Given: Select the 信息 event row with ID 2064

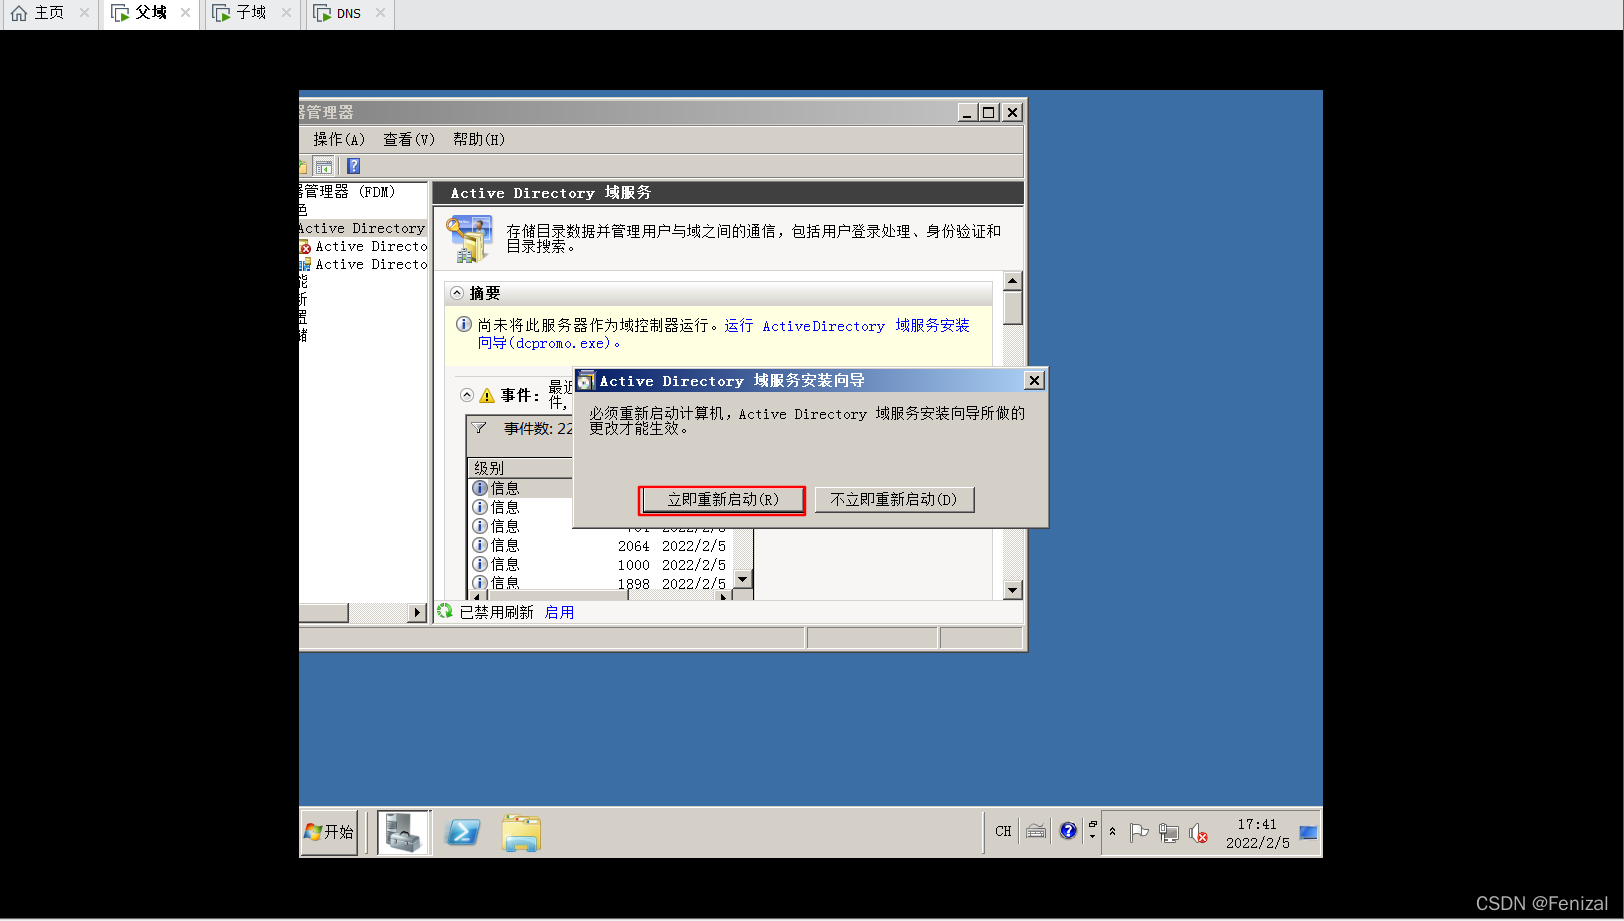Looking at the screenshot, I should click(x=602, y=546).
